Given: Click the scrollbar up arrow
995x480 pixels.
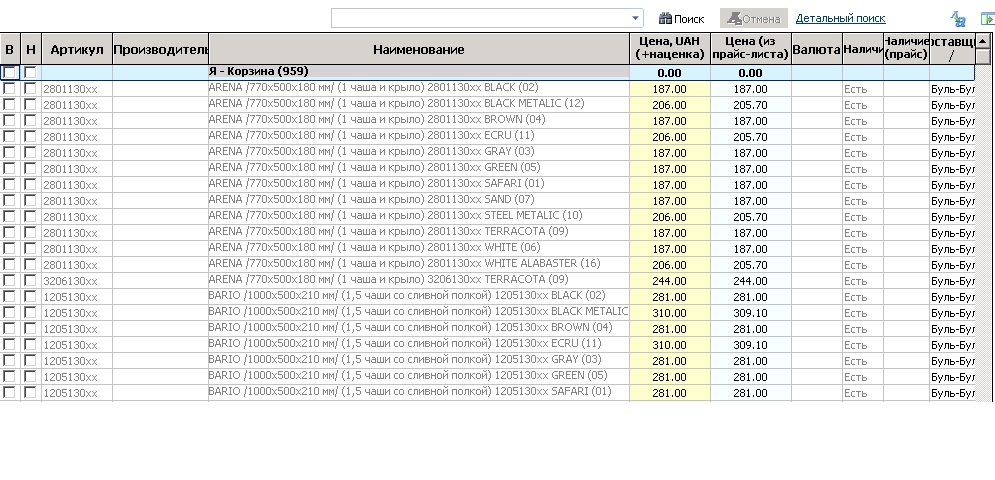Looking at the screenshot, I should pyautogui.click(x=984, y=41).
